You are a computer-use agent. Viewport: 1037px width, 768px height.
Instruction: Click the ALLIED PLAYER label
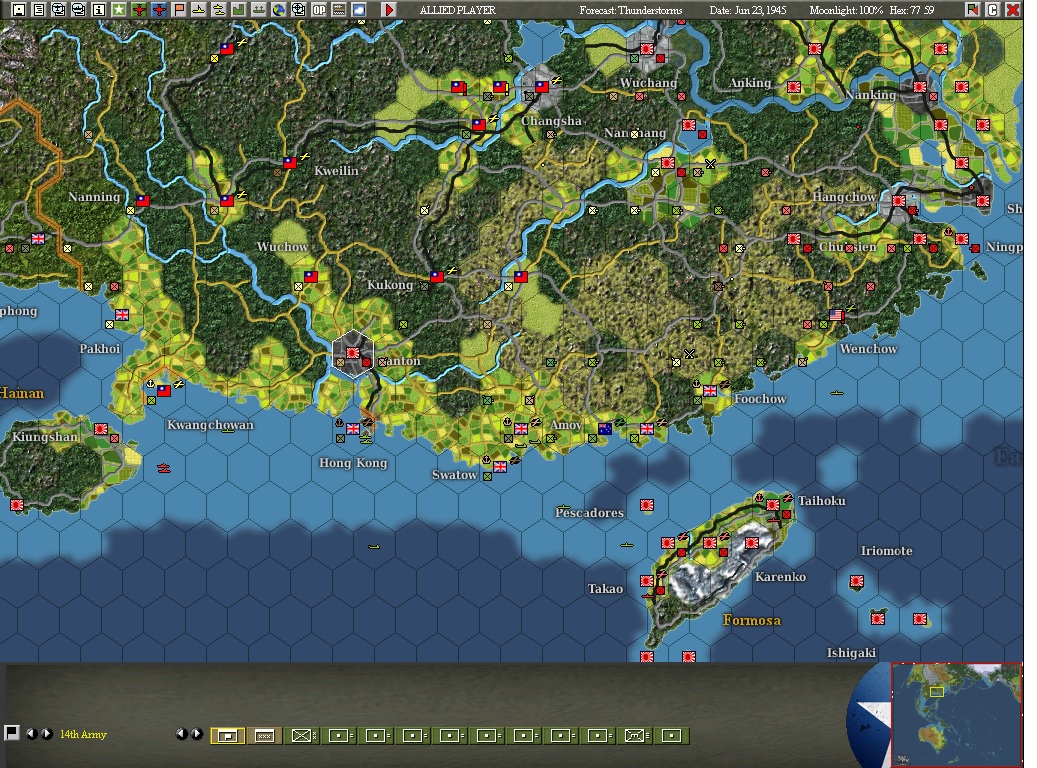[457, 10]
